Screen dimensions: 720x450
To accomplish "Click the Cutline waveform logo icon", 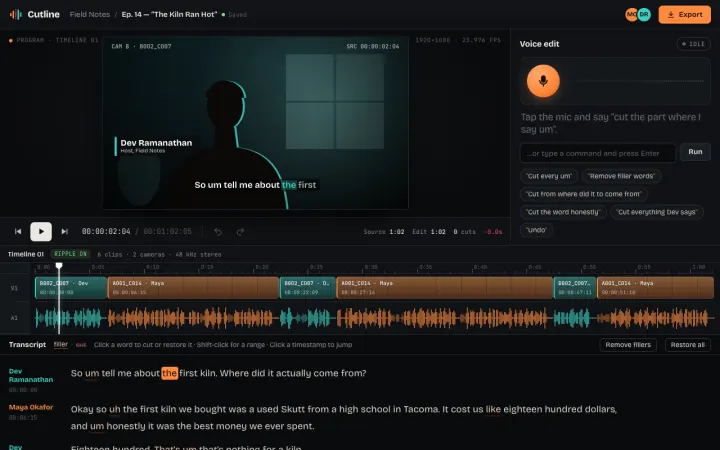I will [16, 14].
